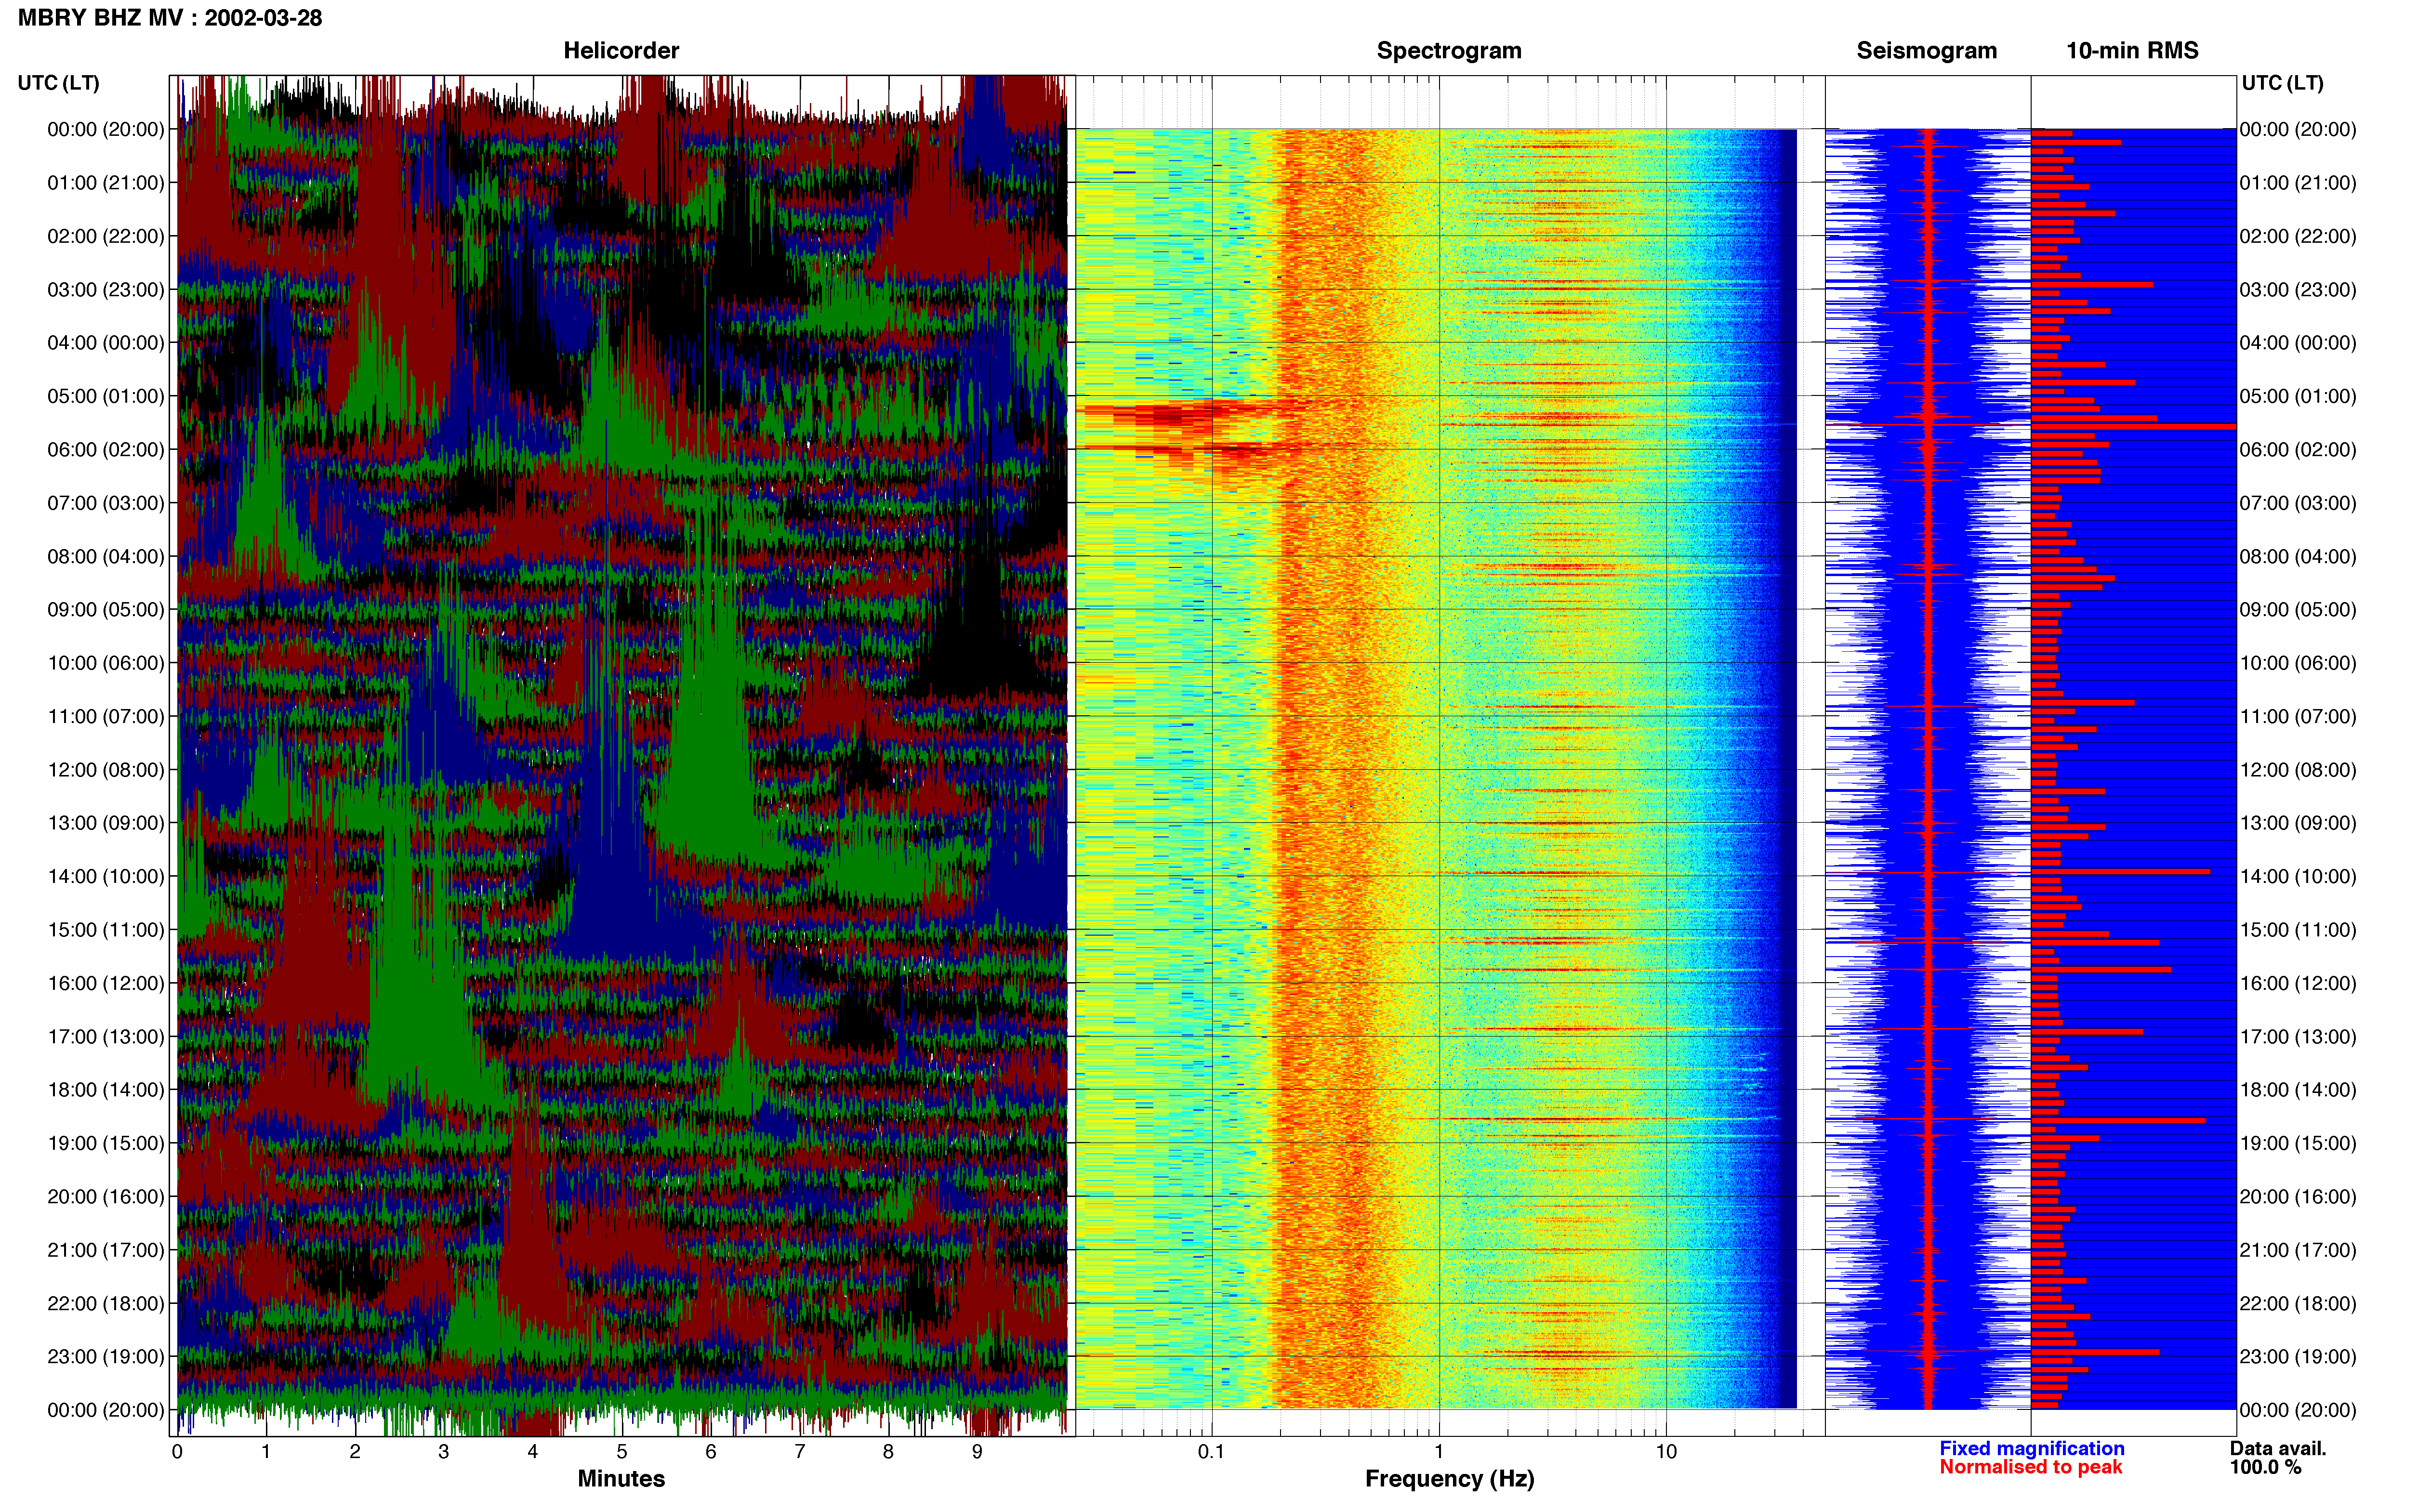Click the right UTC (LT) axis label
The height and width of the screenshot is (1512, 2418).
pyautogui.click(x=2282, y=83)
